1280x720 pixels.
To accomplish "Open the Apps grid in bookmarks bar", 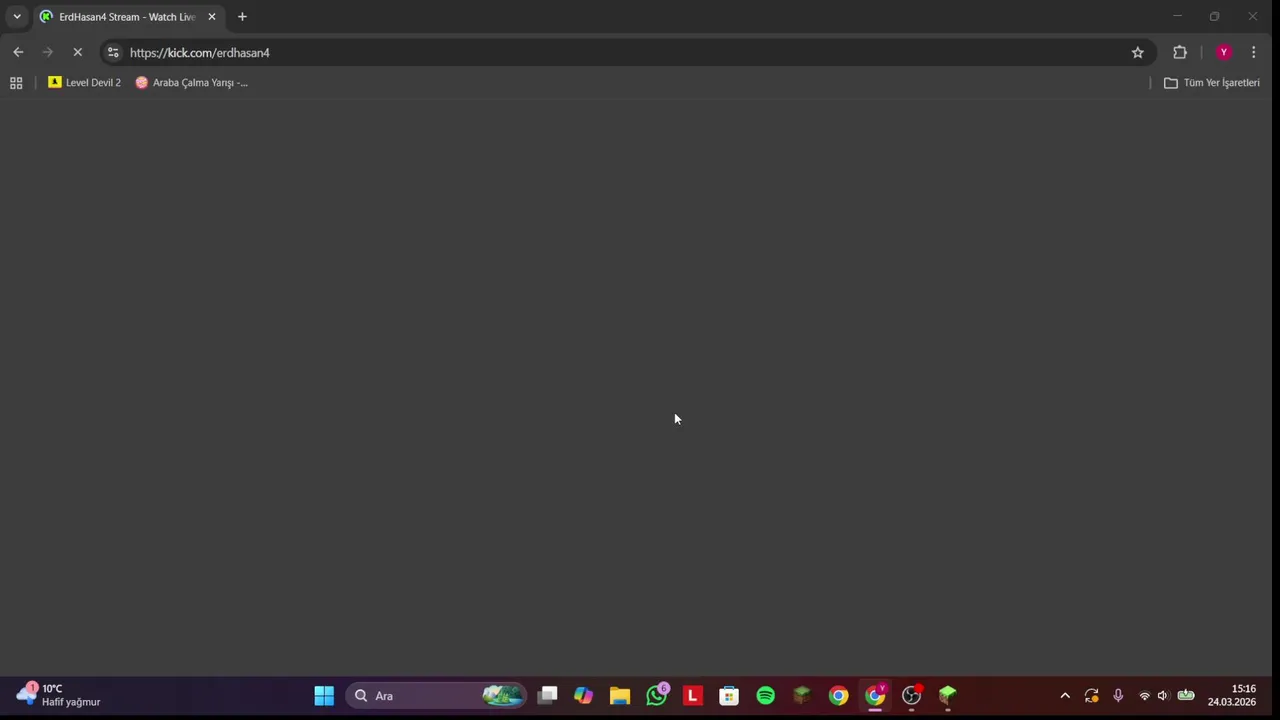I will coord(16,83).
